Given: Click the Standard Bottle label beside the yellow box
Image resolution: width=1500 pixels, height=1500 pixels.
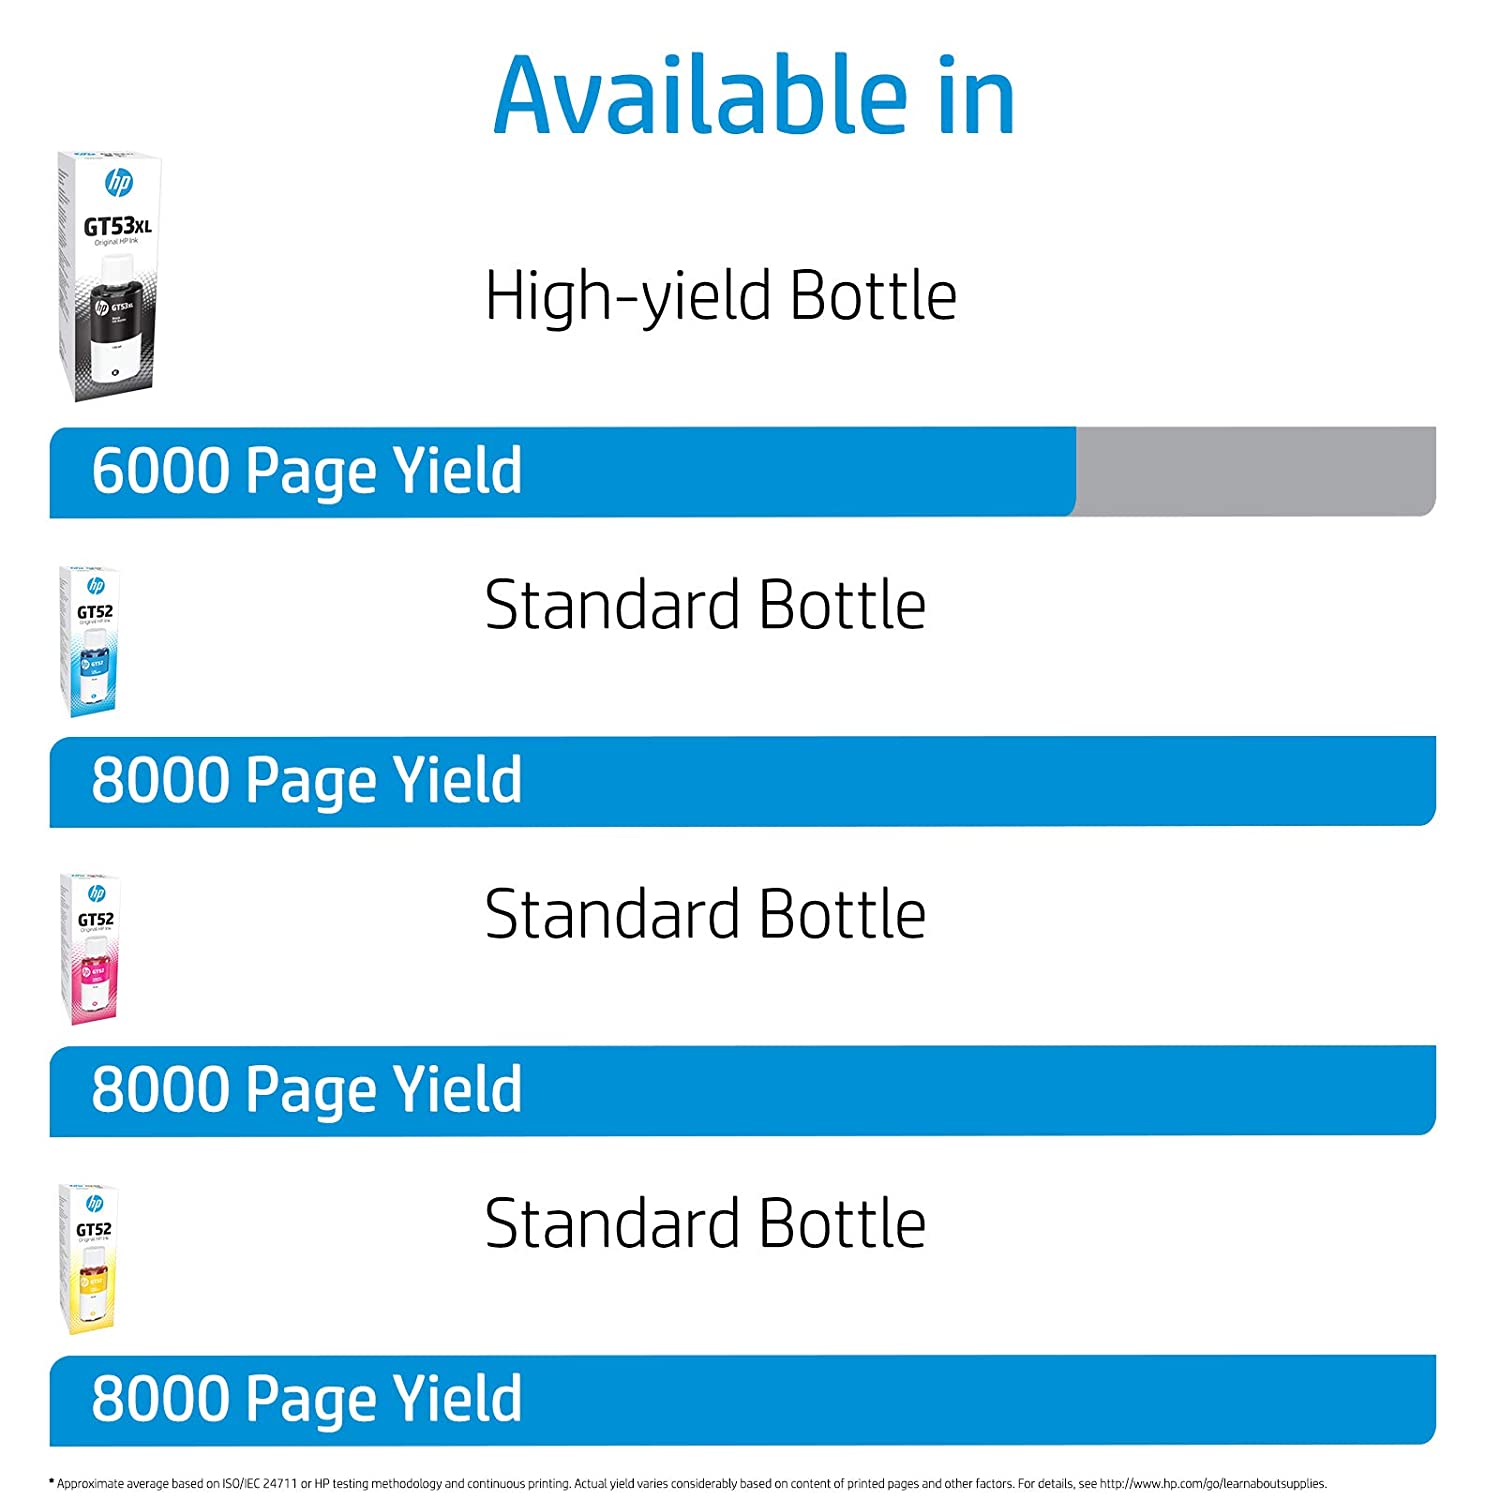Looking at the screenshot, I should [x=705, y=1224].
